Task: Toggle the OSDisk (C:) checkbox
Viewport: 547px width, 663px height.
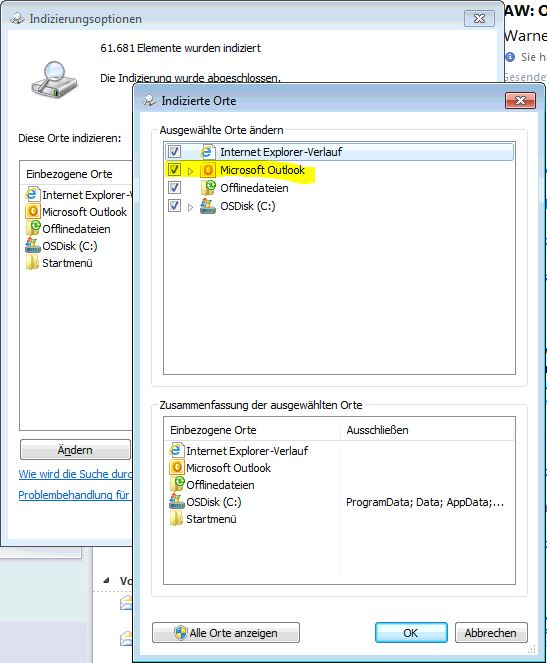Action: (x=174, y=206)
